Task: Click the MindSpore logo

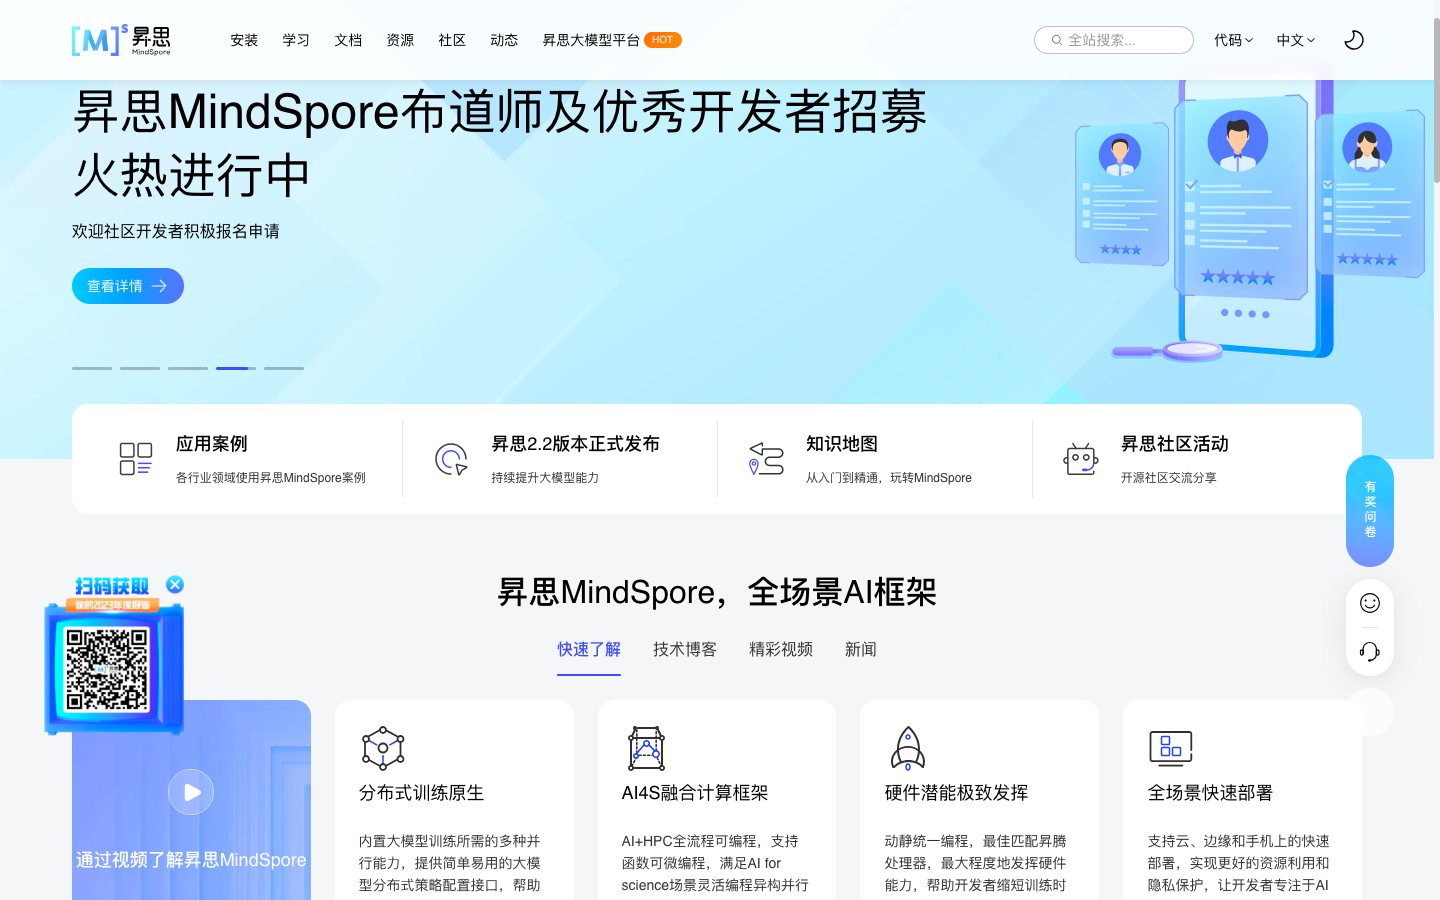Action: click(121, 40)
